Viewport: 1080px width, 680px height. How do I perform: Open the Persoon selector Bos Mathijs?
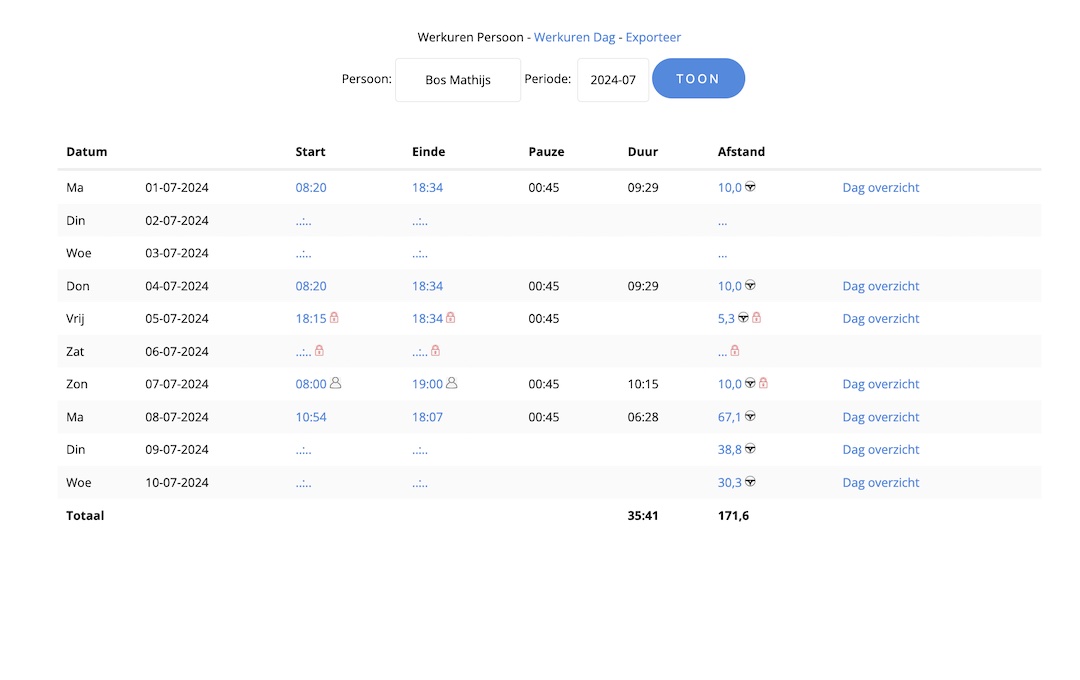tap(458, 80)
